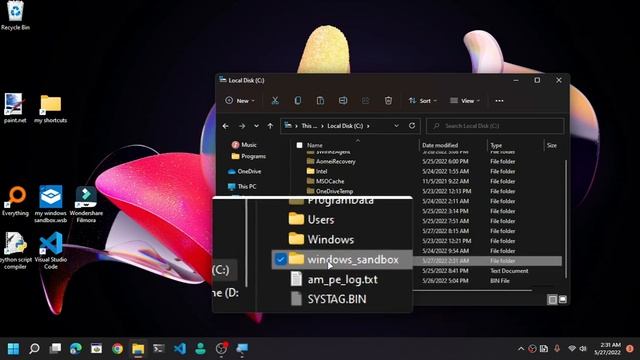Open the New item dropdown

(240, 100)
